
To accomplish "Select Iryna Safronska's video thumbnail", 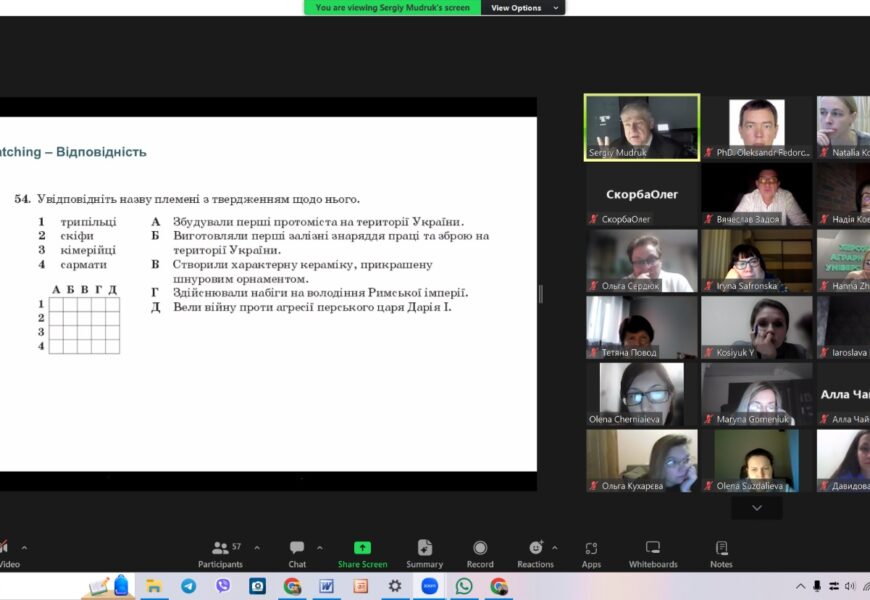I will coord(756,261).
